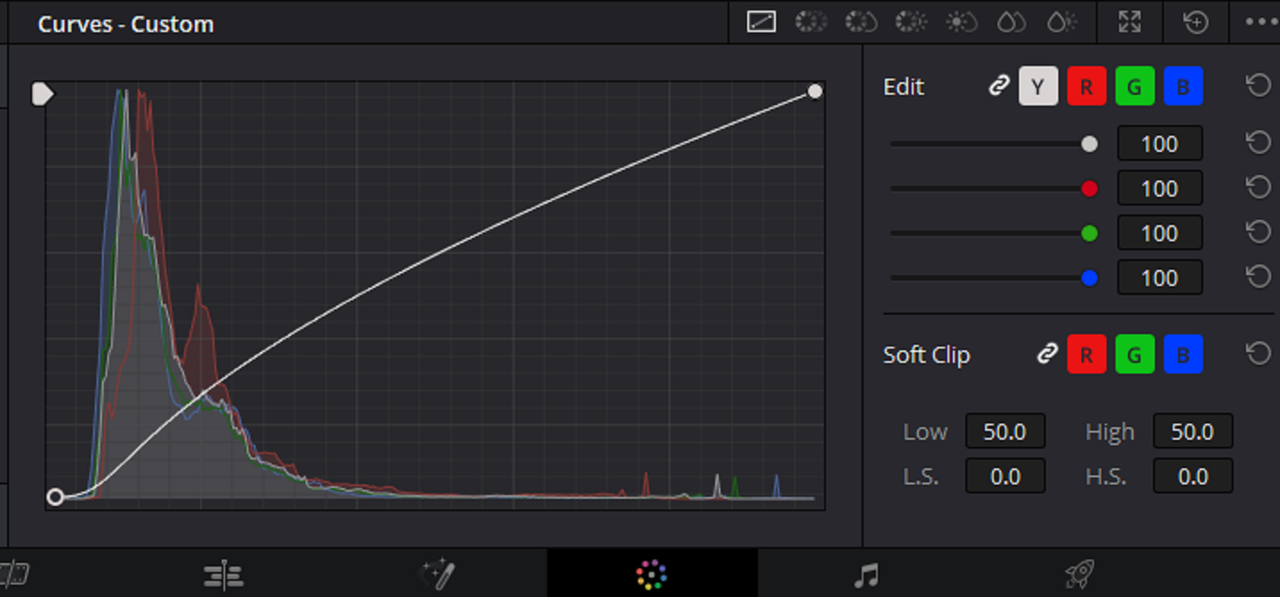Click the red intensity value field

tap(1159, 189)
